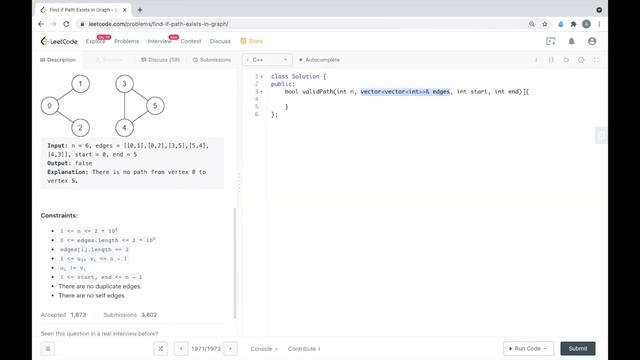
Task: Go forward in browser history
Action: pyautogui.click(x=53, y=24)
